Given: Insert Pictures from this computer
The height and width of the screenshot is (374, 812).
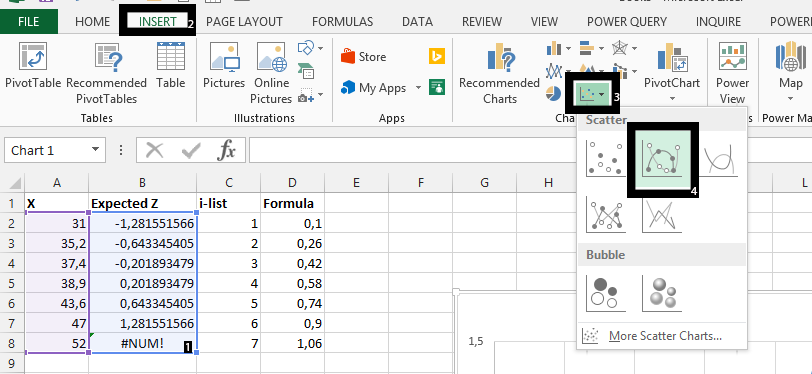Looking at the screenshot, I should [x=224, y=66].
